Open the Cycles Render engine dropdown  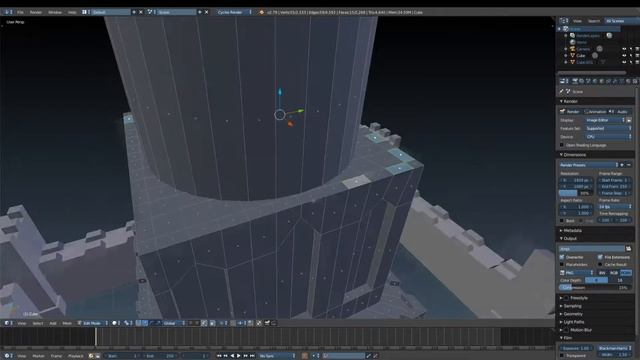(x=234, y=12)
